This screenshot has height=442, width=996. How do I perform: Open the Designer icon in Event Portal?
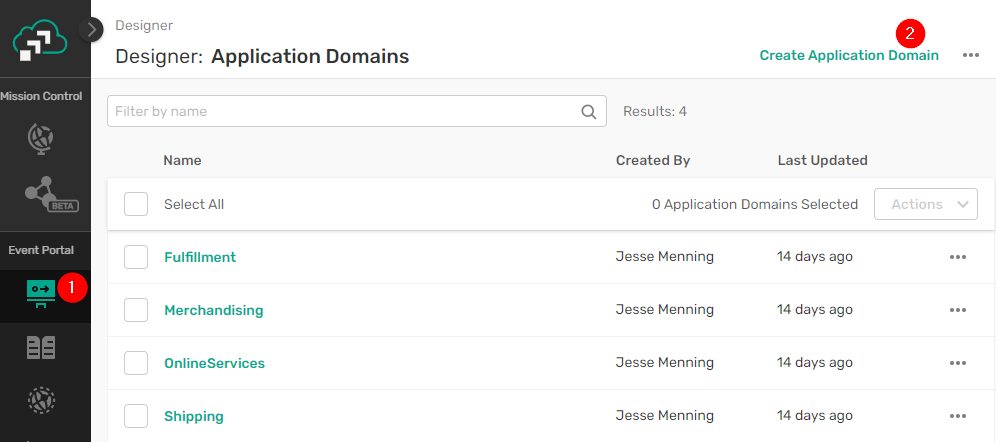click(x=41, y=290)
